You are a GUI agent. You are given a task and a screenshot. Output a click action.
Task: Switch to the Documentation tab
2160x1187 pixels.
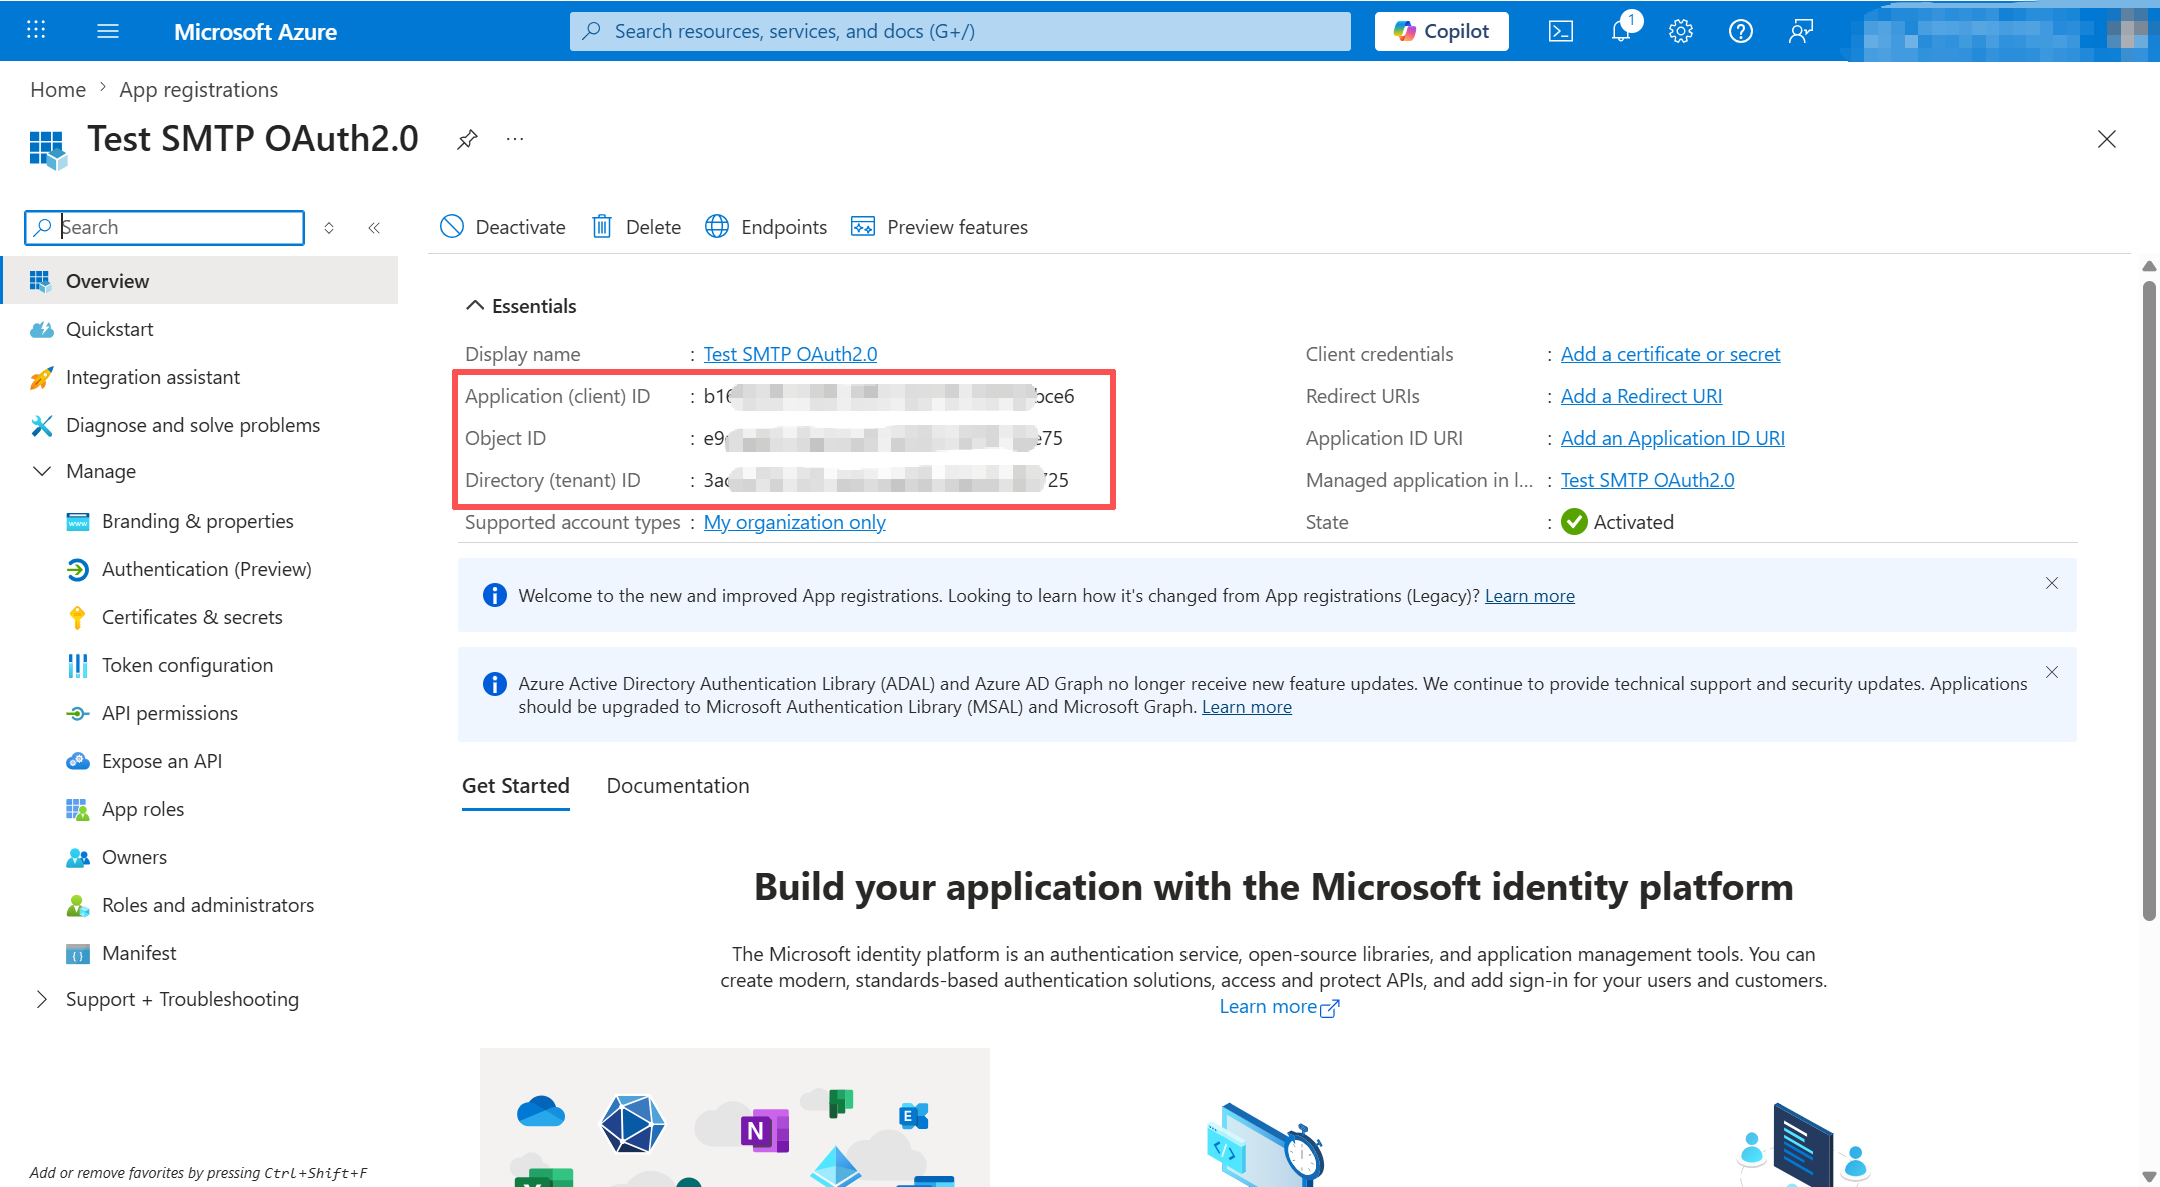coord(678,786)
